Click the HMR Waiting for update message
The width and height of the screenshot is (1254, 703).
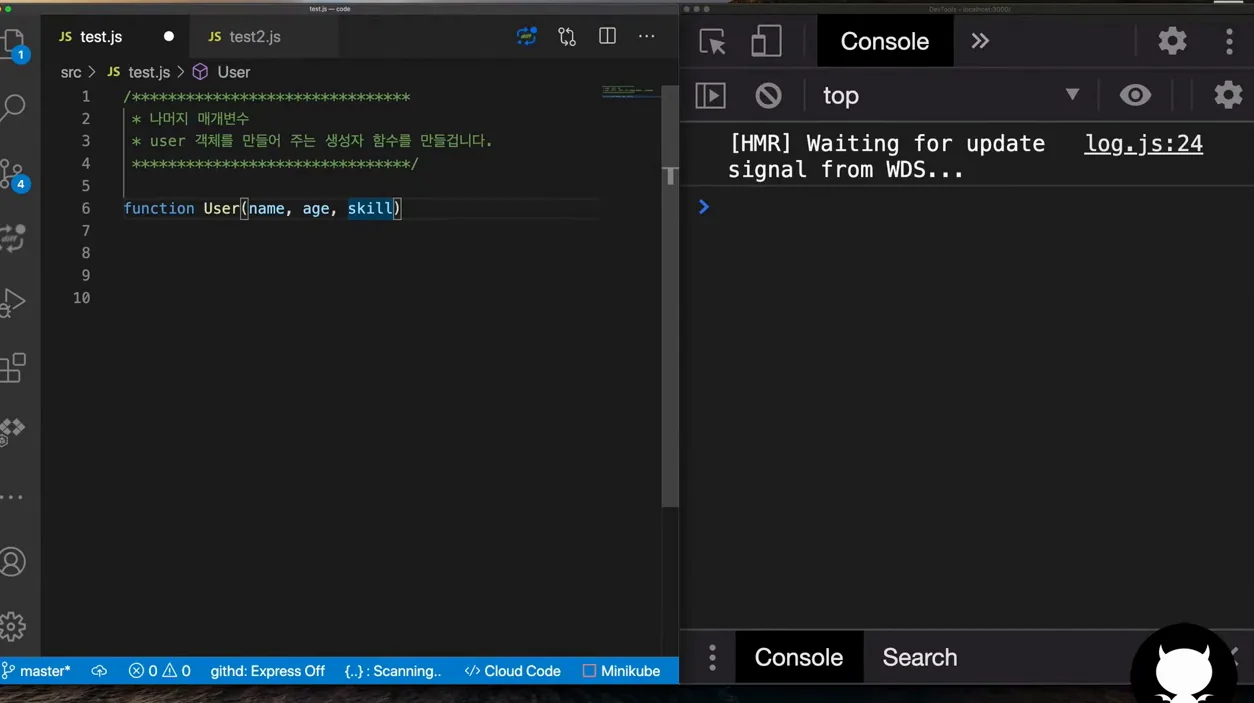tap(886, 156)
